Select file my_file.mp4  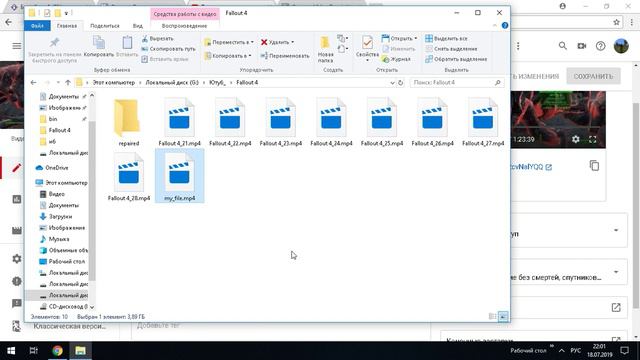(x=179, y=176)
